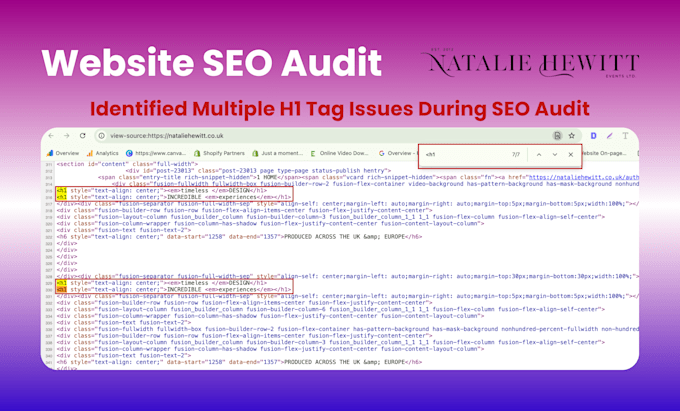Image resolution: width=680 pixels, height=411 pixels.
Task: Open the 'Just a moment...' bookmark
Action: pos(278,153)
